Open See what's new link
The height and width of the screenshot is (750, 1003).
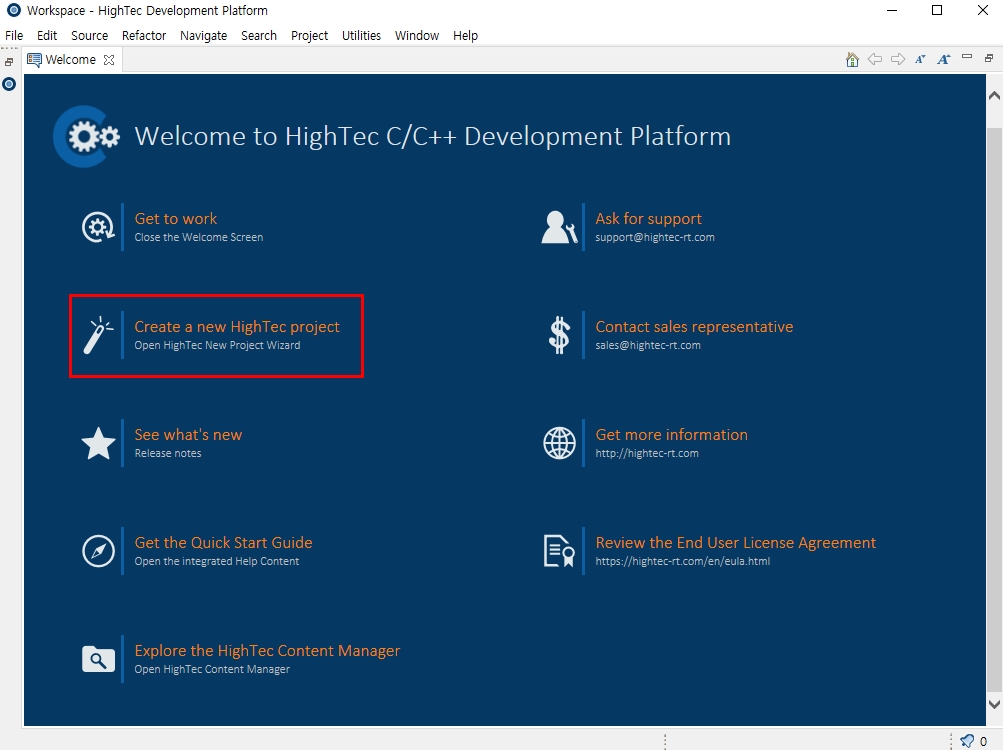pyautogui.click(x=188, y=435)
